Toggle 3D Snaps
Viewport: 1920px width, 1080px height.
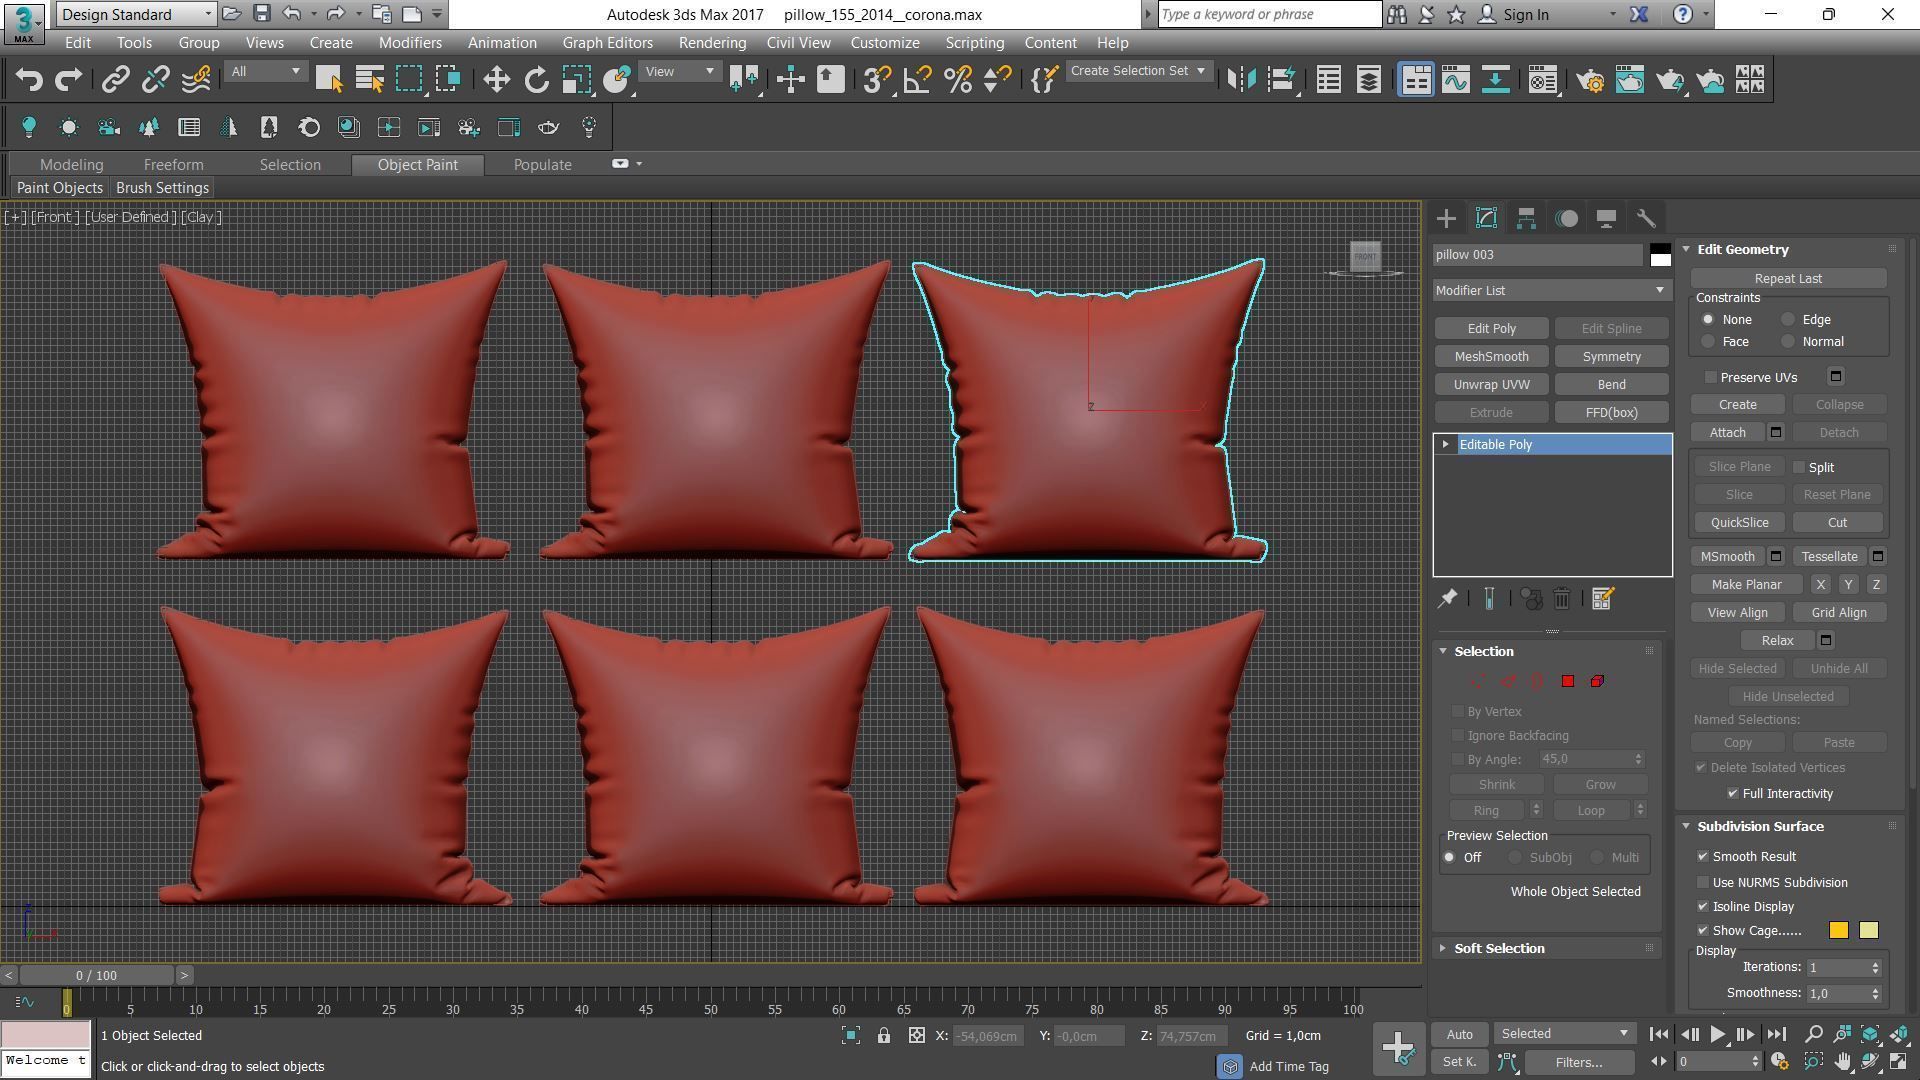[x=877, y=80]
